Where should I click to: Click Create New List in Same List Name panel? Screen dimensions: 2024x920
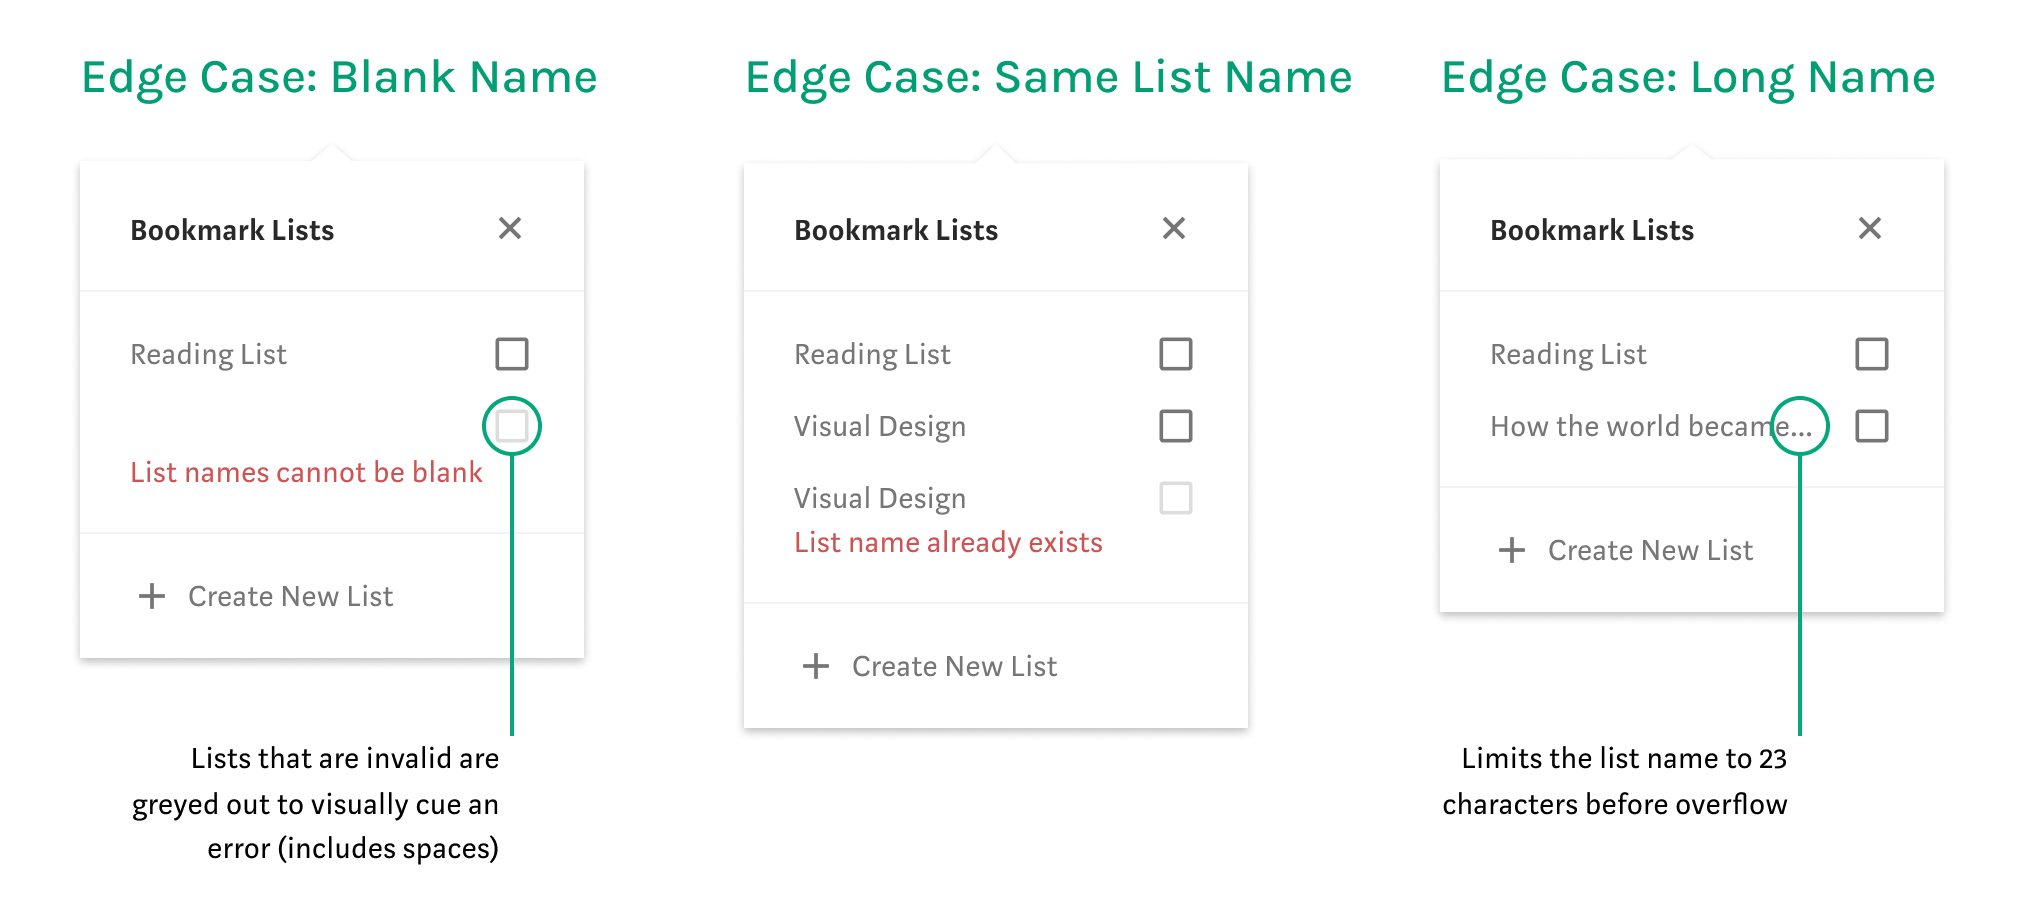pos(954,666)
